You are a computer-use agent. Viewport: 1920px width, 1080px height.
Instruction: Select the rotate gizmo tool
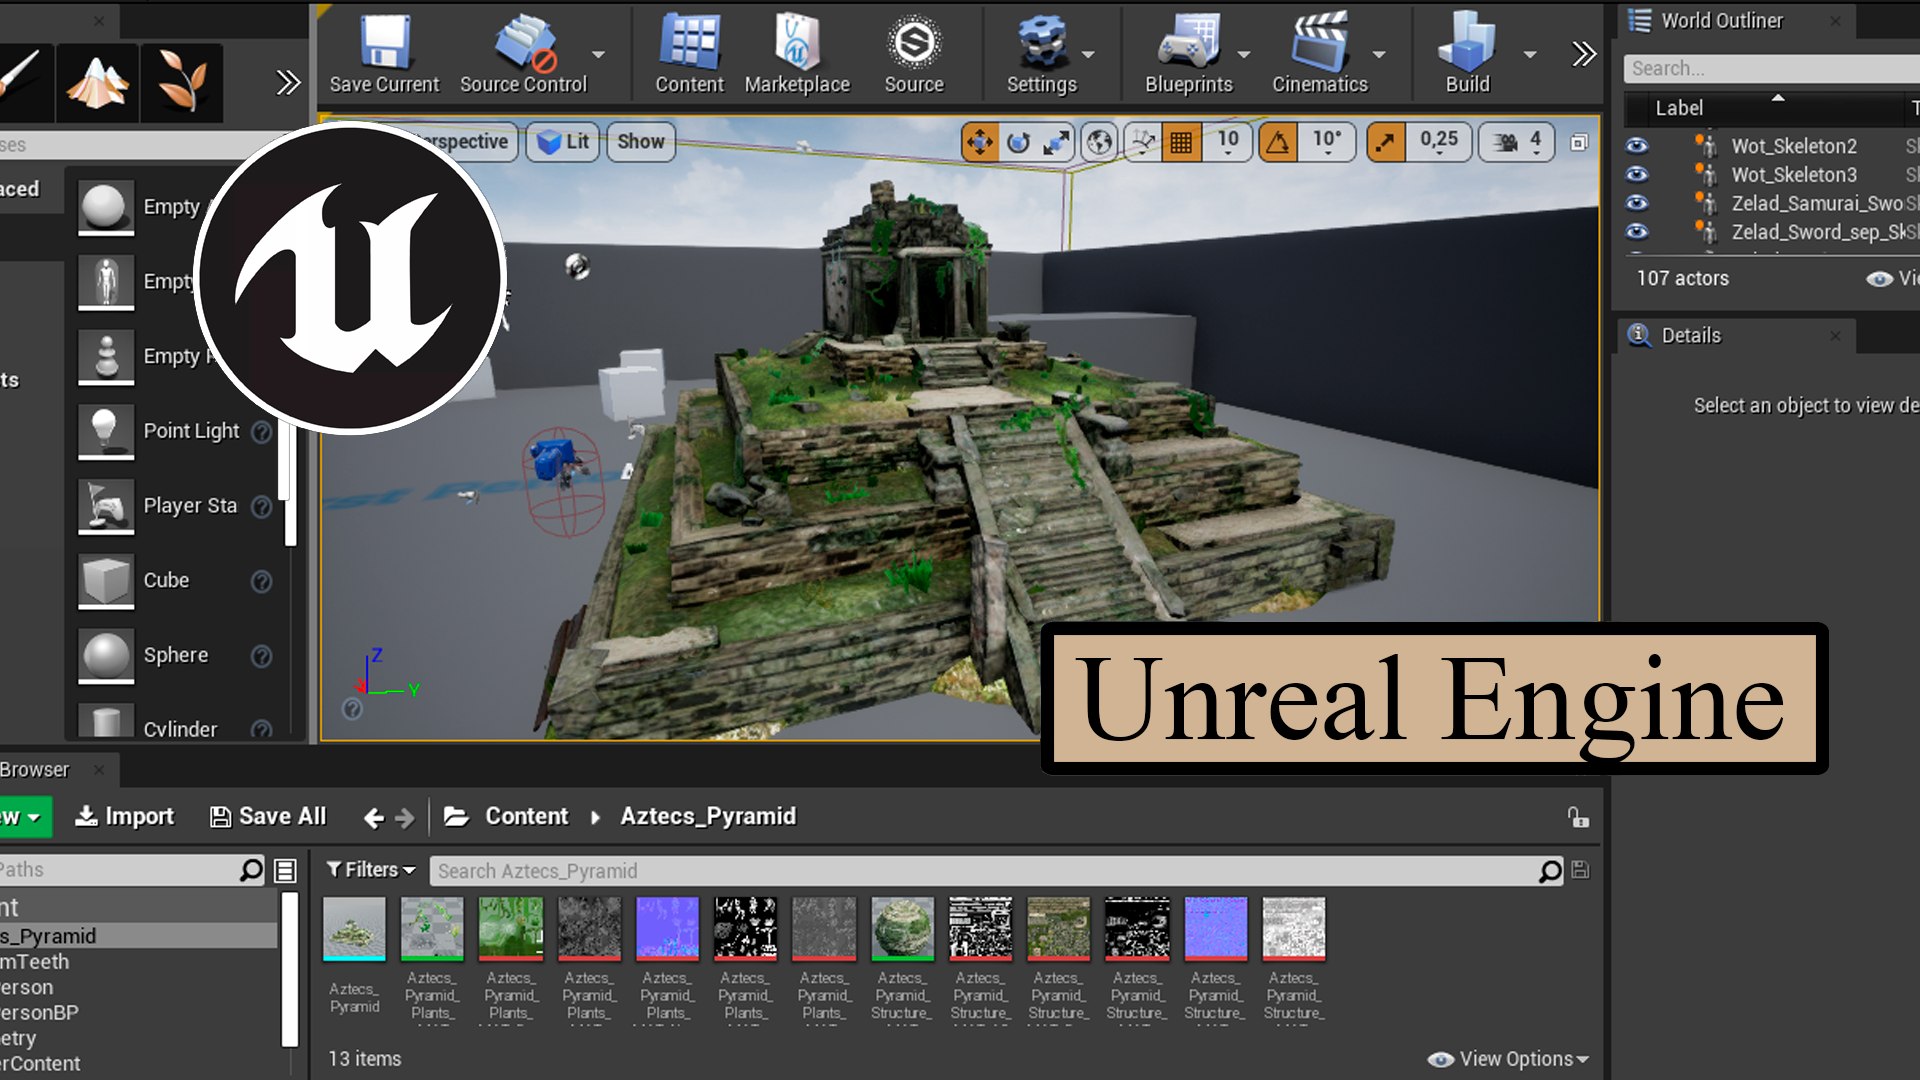[1018, 142]
